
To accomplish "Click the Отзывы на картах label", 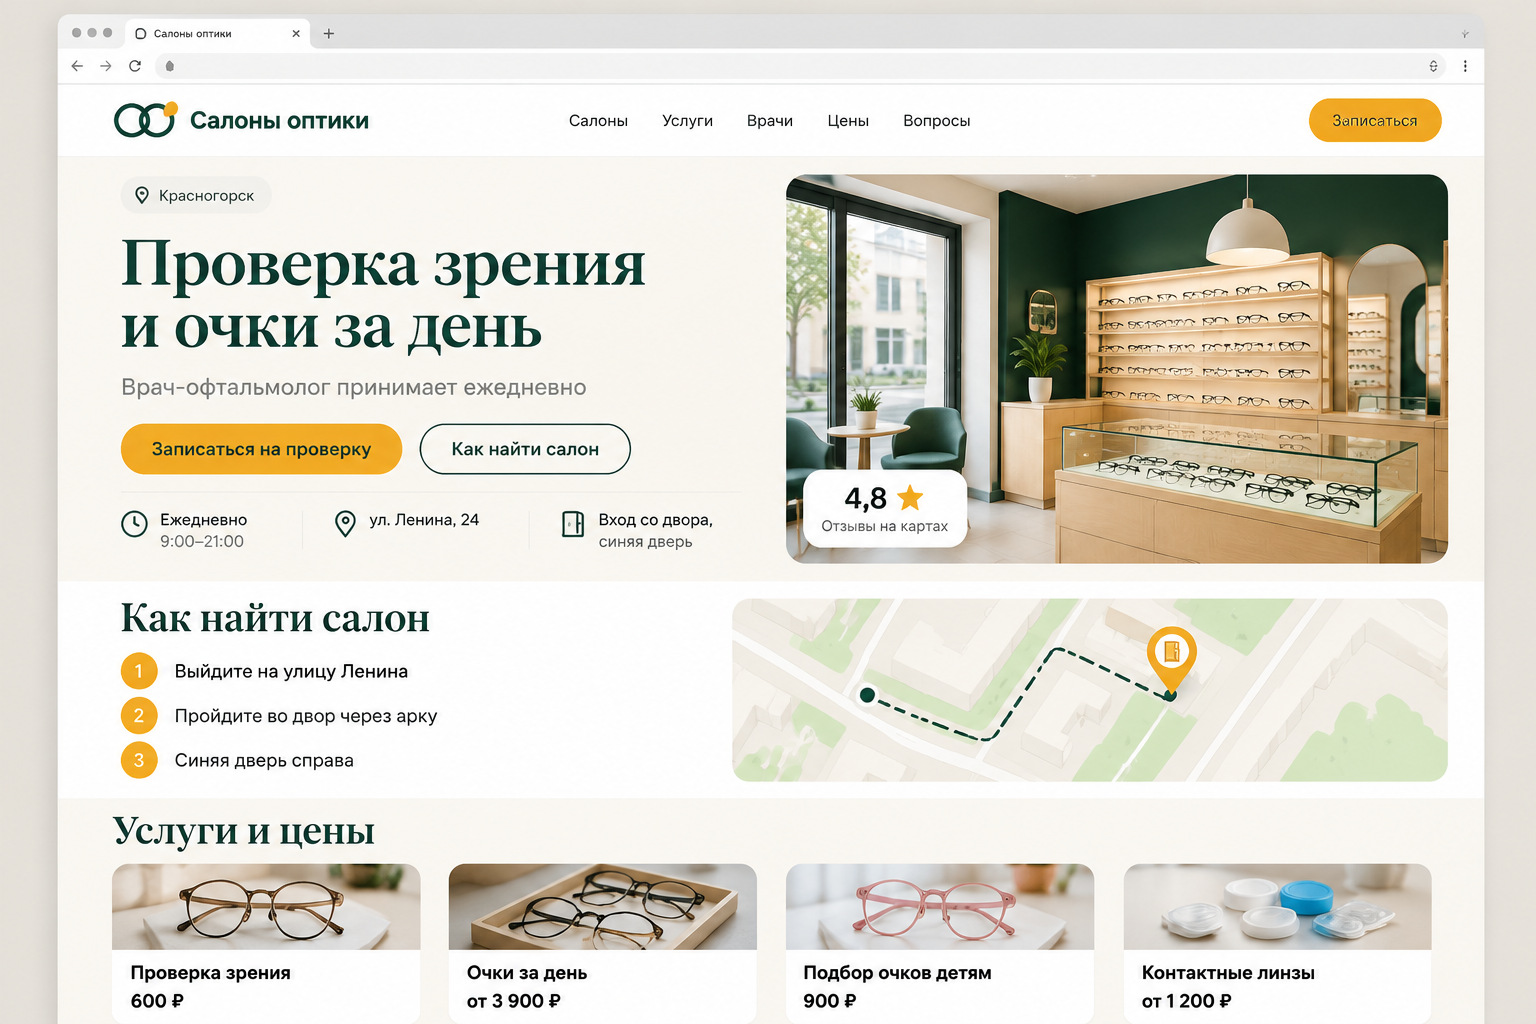I will 885,526.
